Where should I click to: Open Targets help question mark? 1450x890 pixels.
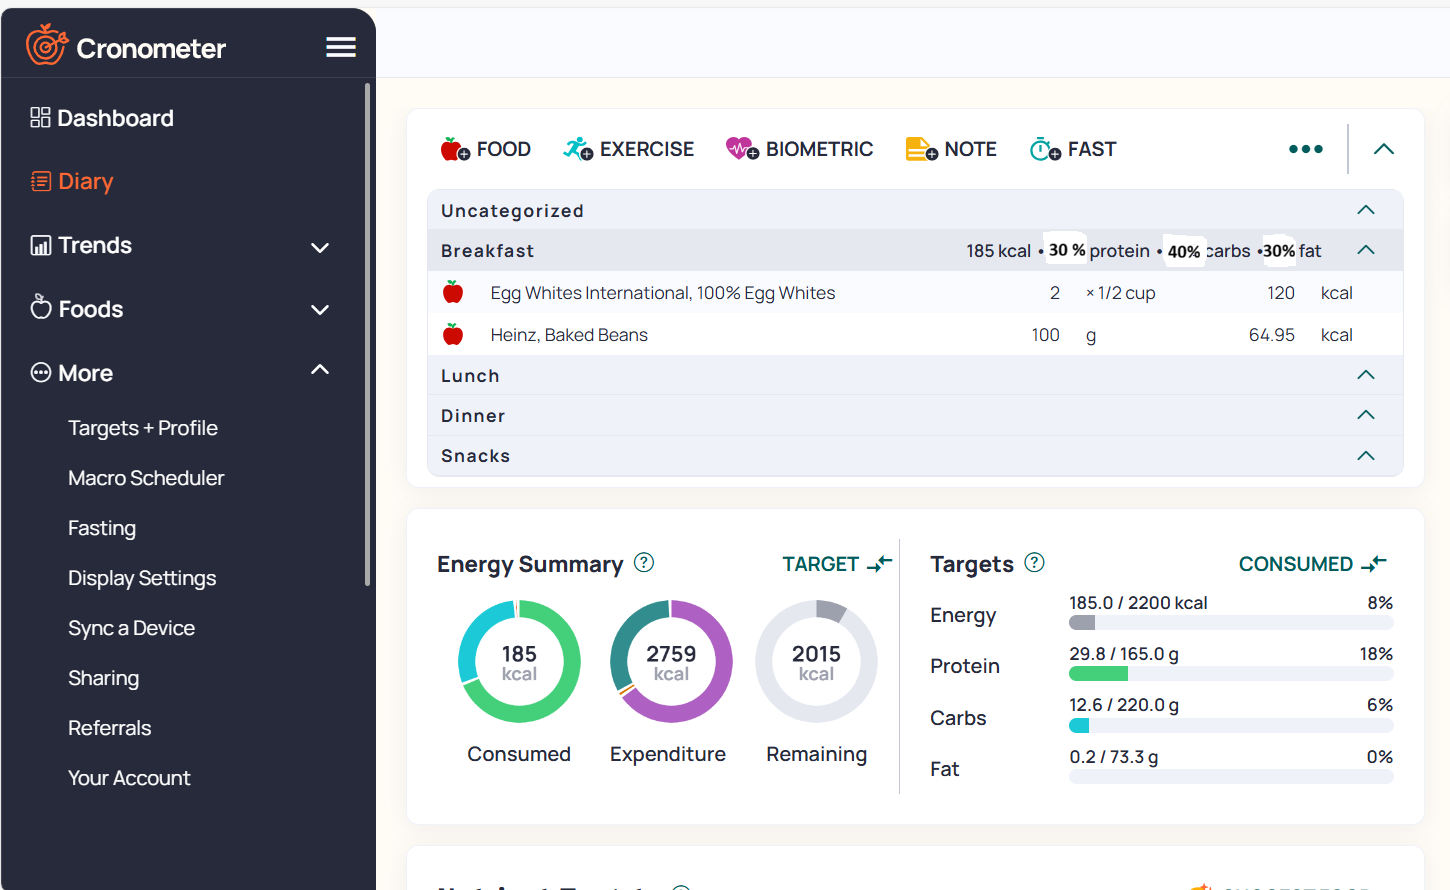coord(1035,562)
